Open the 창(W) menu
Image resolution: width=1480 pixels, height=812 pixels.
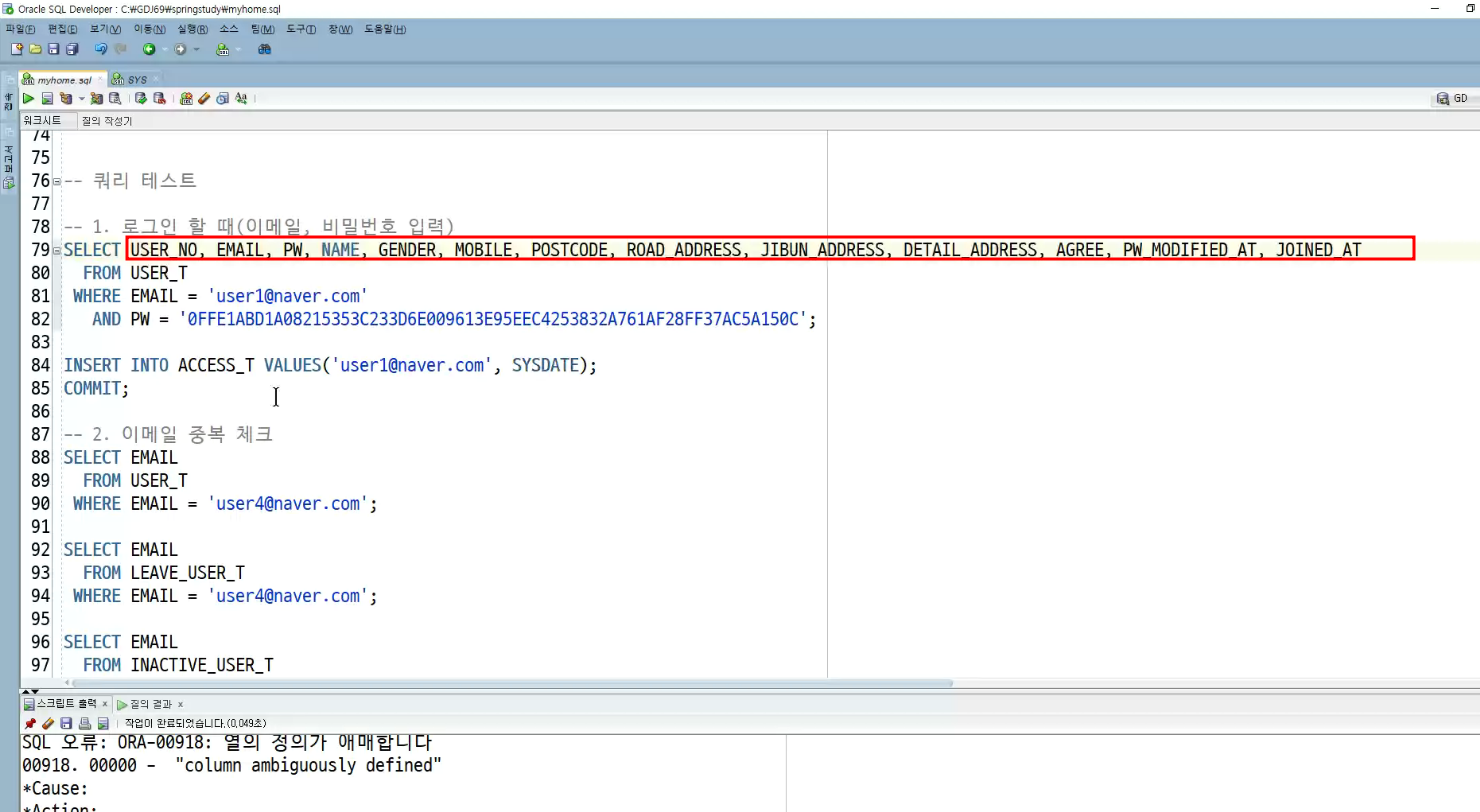tap(340, 29)
